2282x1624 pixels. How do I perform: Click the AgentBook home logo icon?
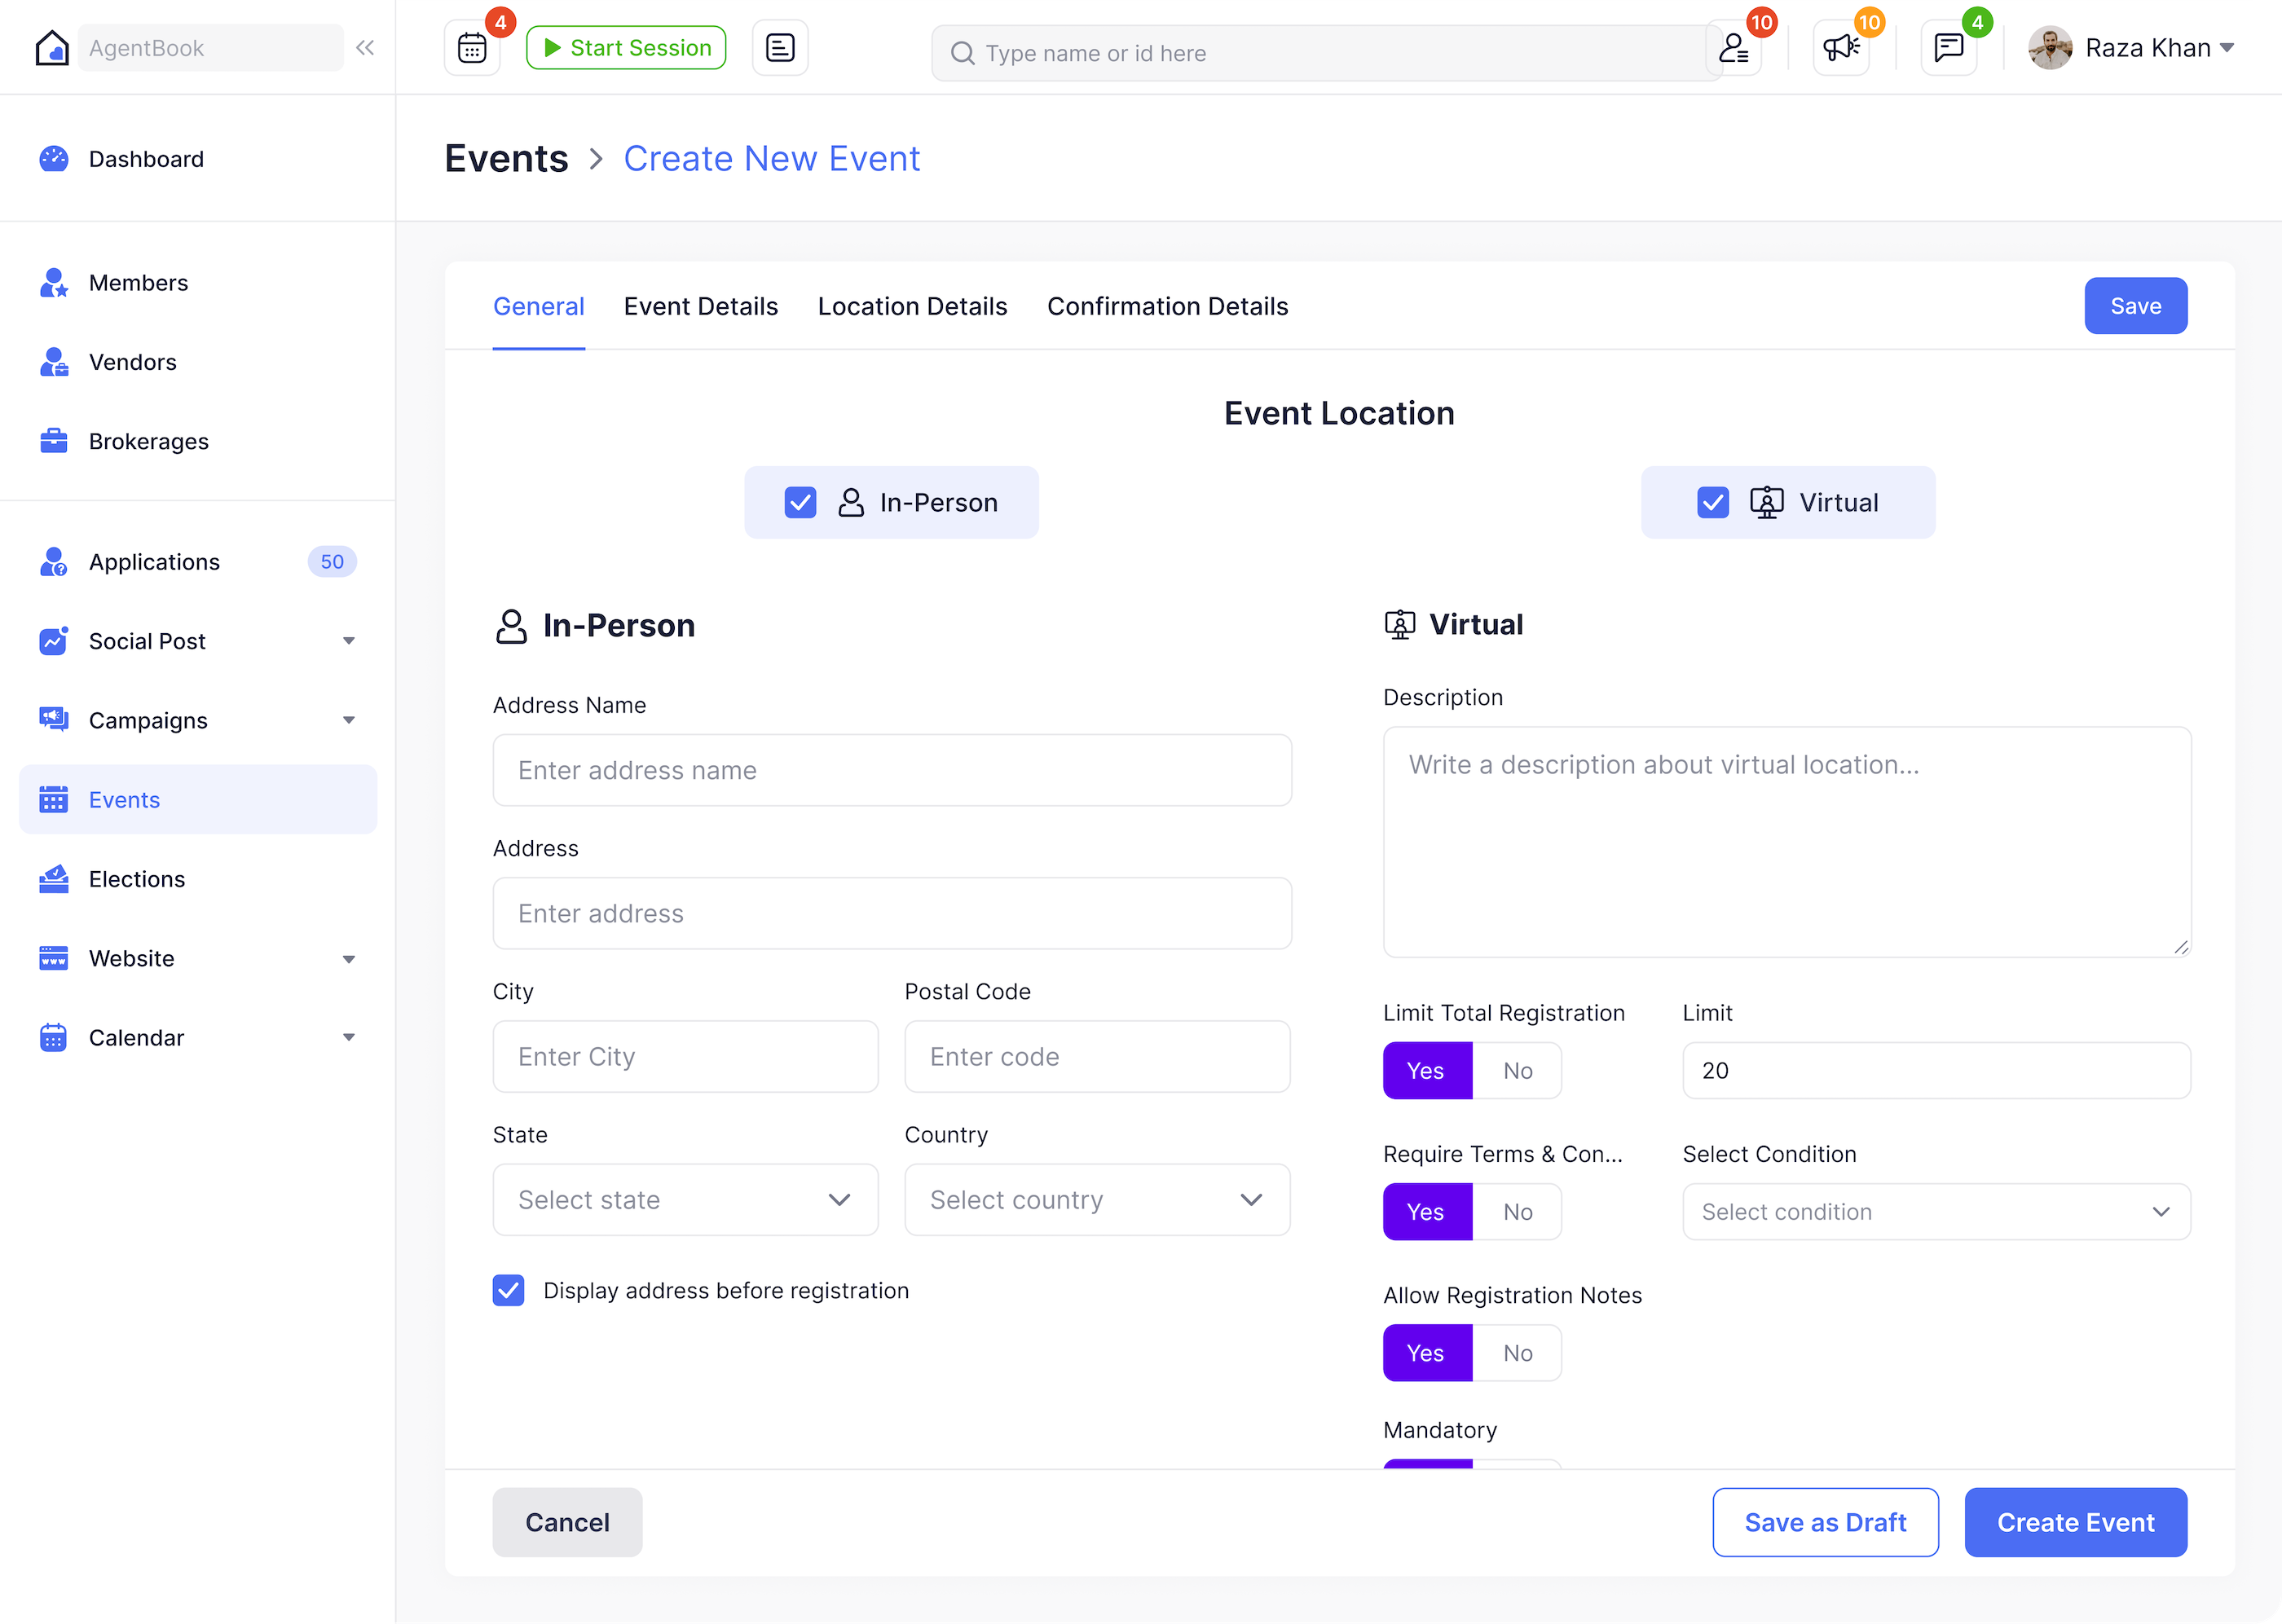tap(52, 48)
